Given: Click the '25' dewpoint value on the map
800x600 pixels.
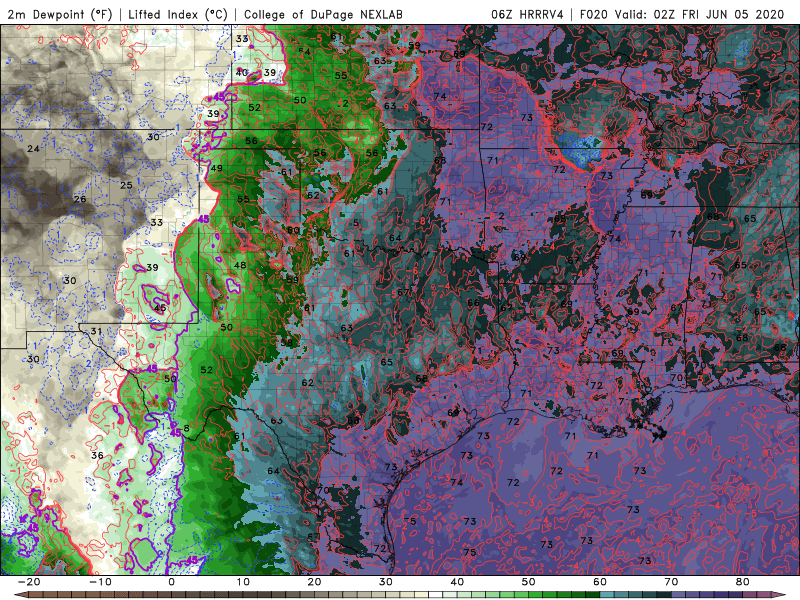Looking at the screenshot, I should pos(126,185).
